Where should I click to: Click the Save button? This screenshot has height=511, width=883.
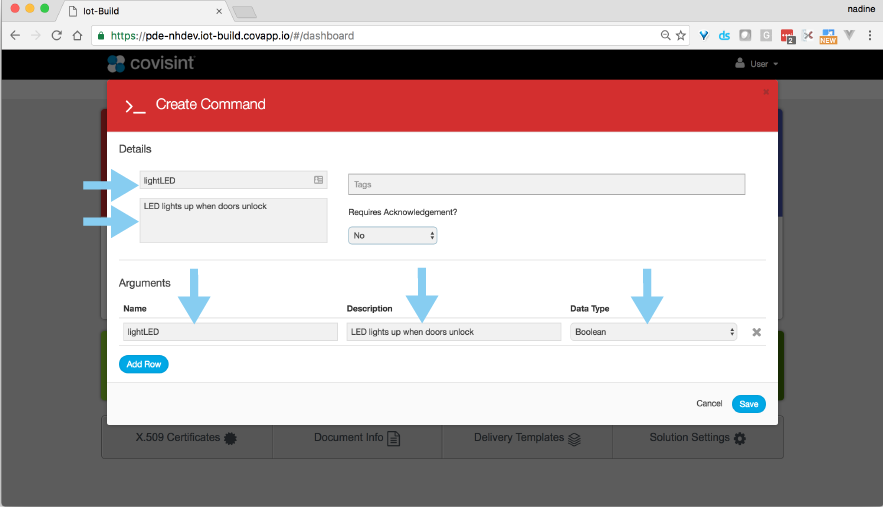click(748, 404)
